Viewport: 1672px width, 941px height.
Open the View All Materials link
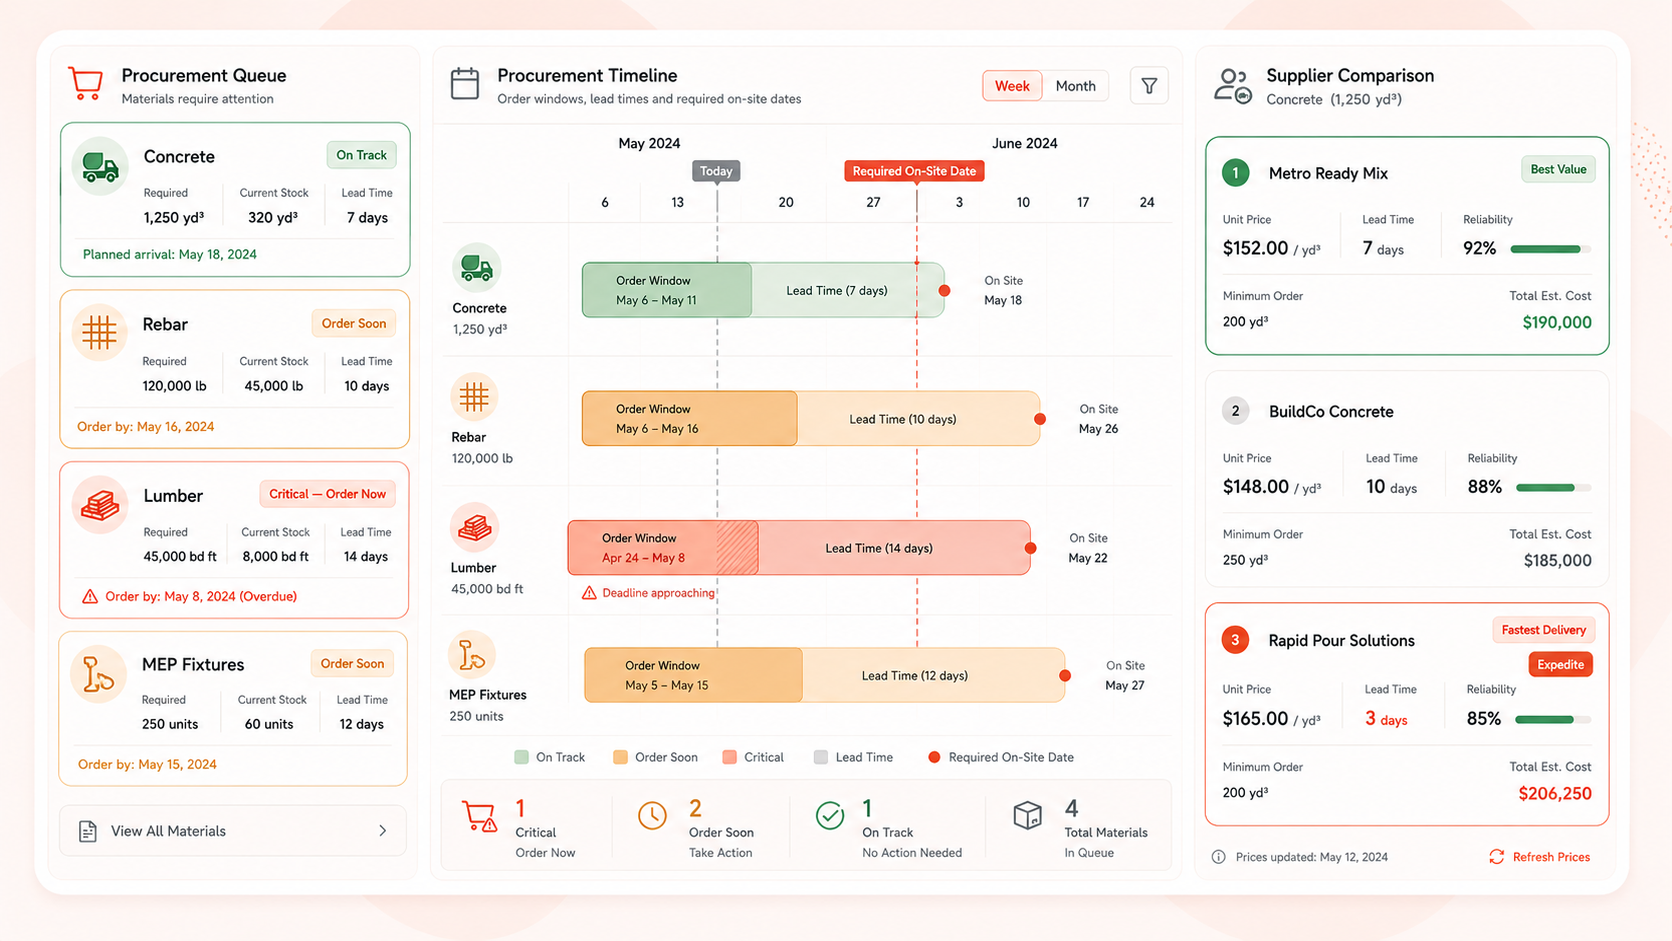coord(233,831)
